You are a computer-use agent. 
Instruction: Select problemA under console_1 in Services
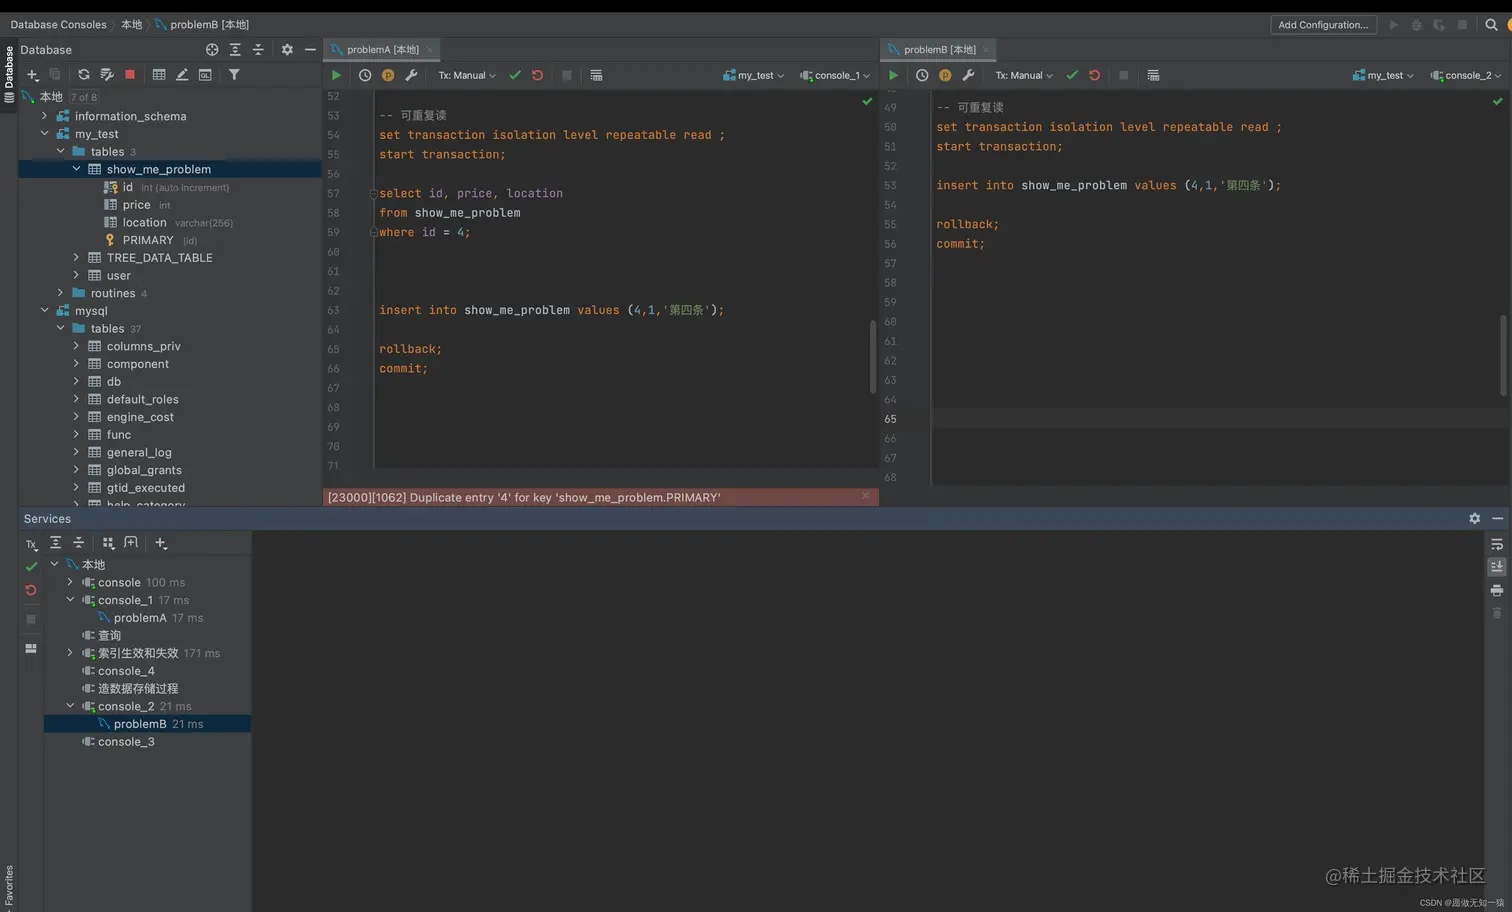140,618
